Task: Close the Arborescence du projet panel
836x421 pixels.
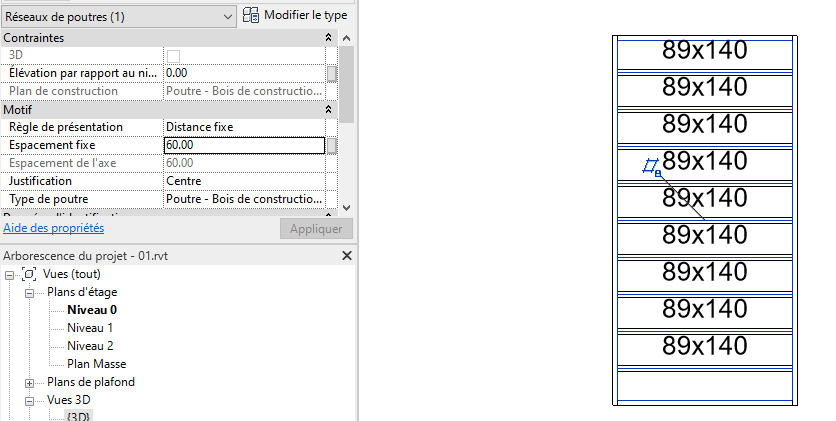Action: click(347, 256)
